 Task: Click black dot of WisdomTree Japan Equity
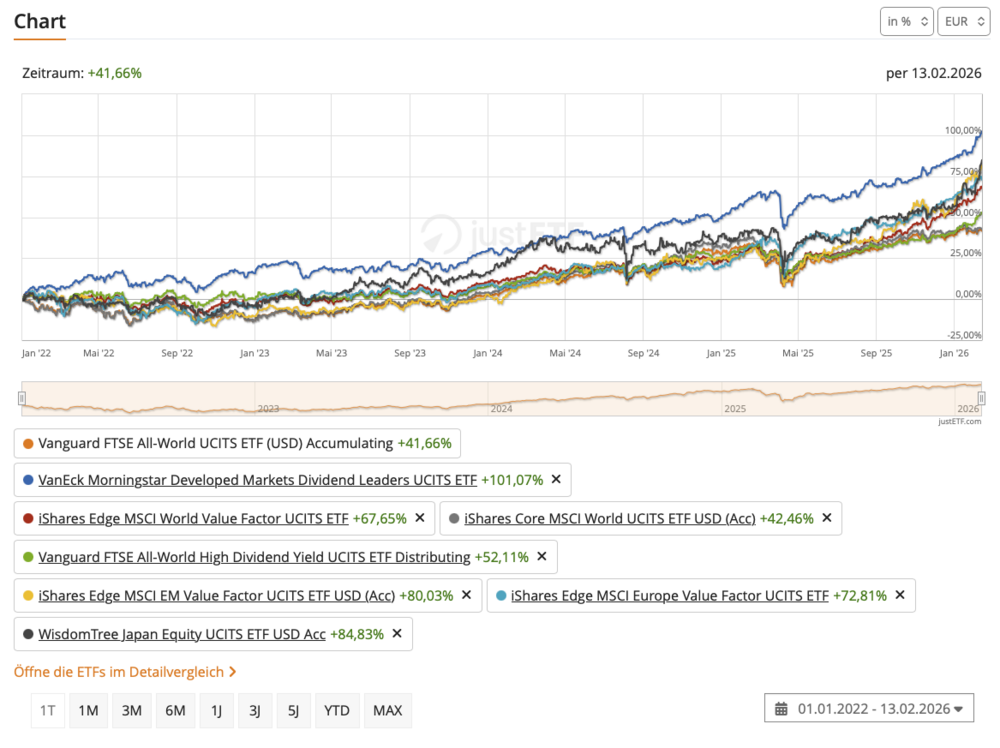(x=28, y=634)
